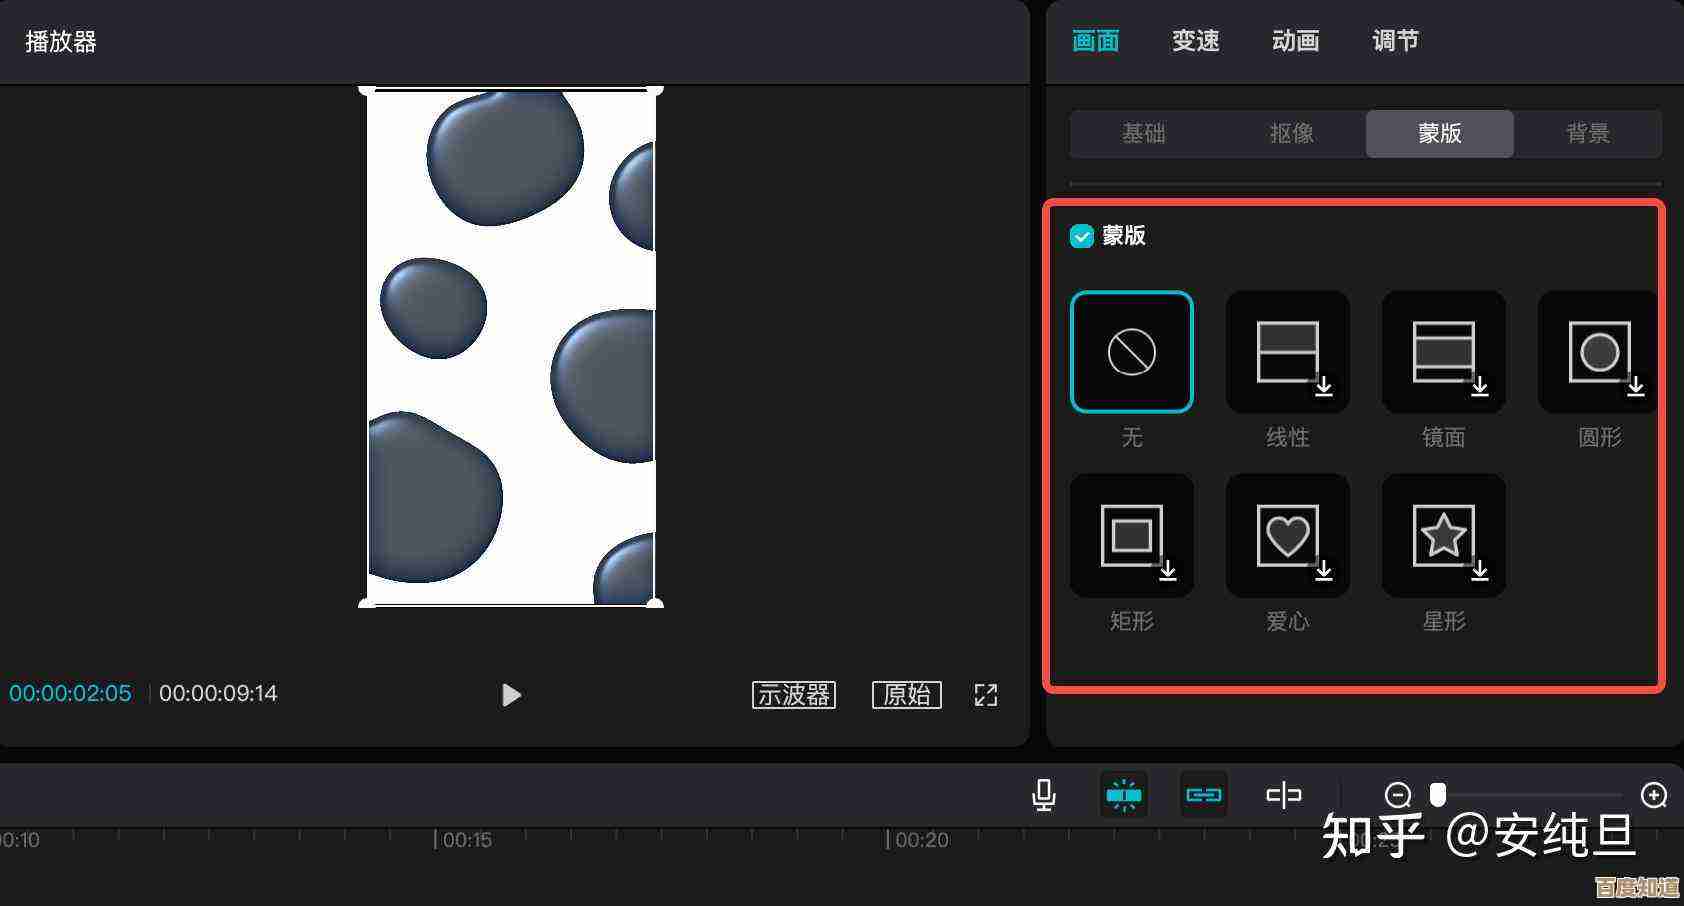Apply the 矩形 rectangle mask
1684x906 pixels.
[x=1131, y=536]
